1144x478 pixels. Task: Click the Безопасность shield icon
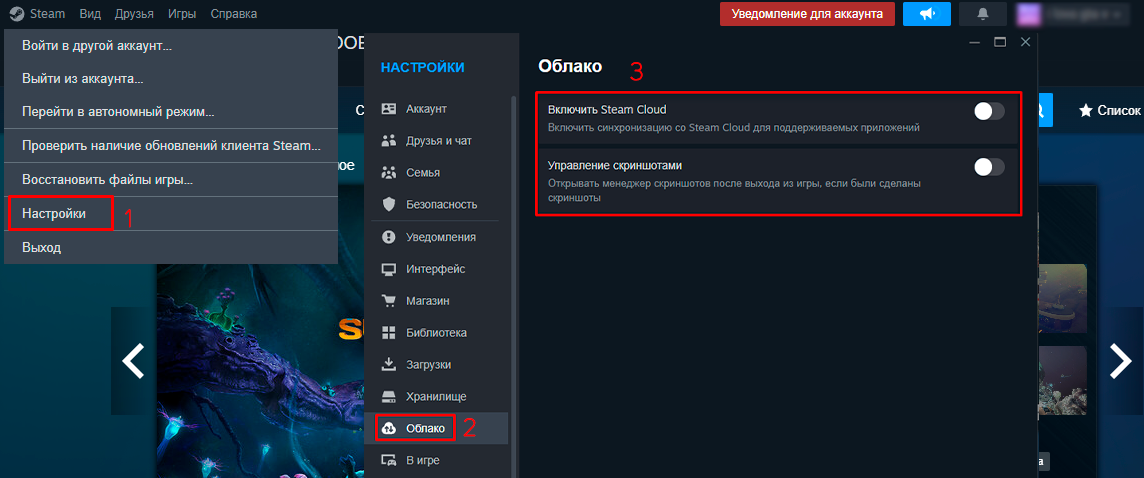click(x=389, y=204)
